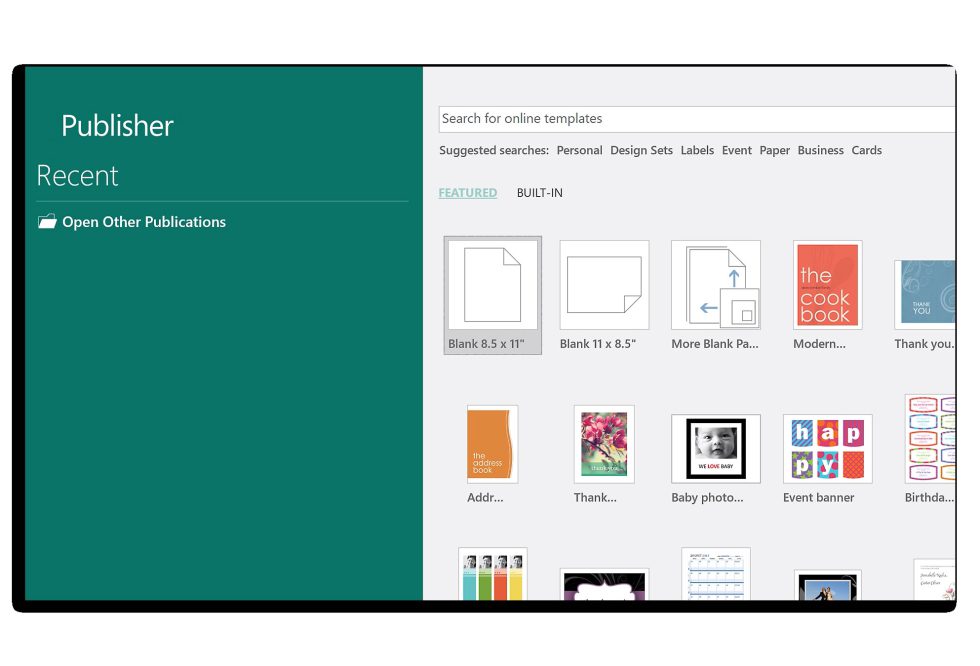Open the Baby photo frame template

(x=716, y=447)
